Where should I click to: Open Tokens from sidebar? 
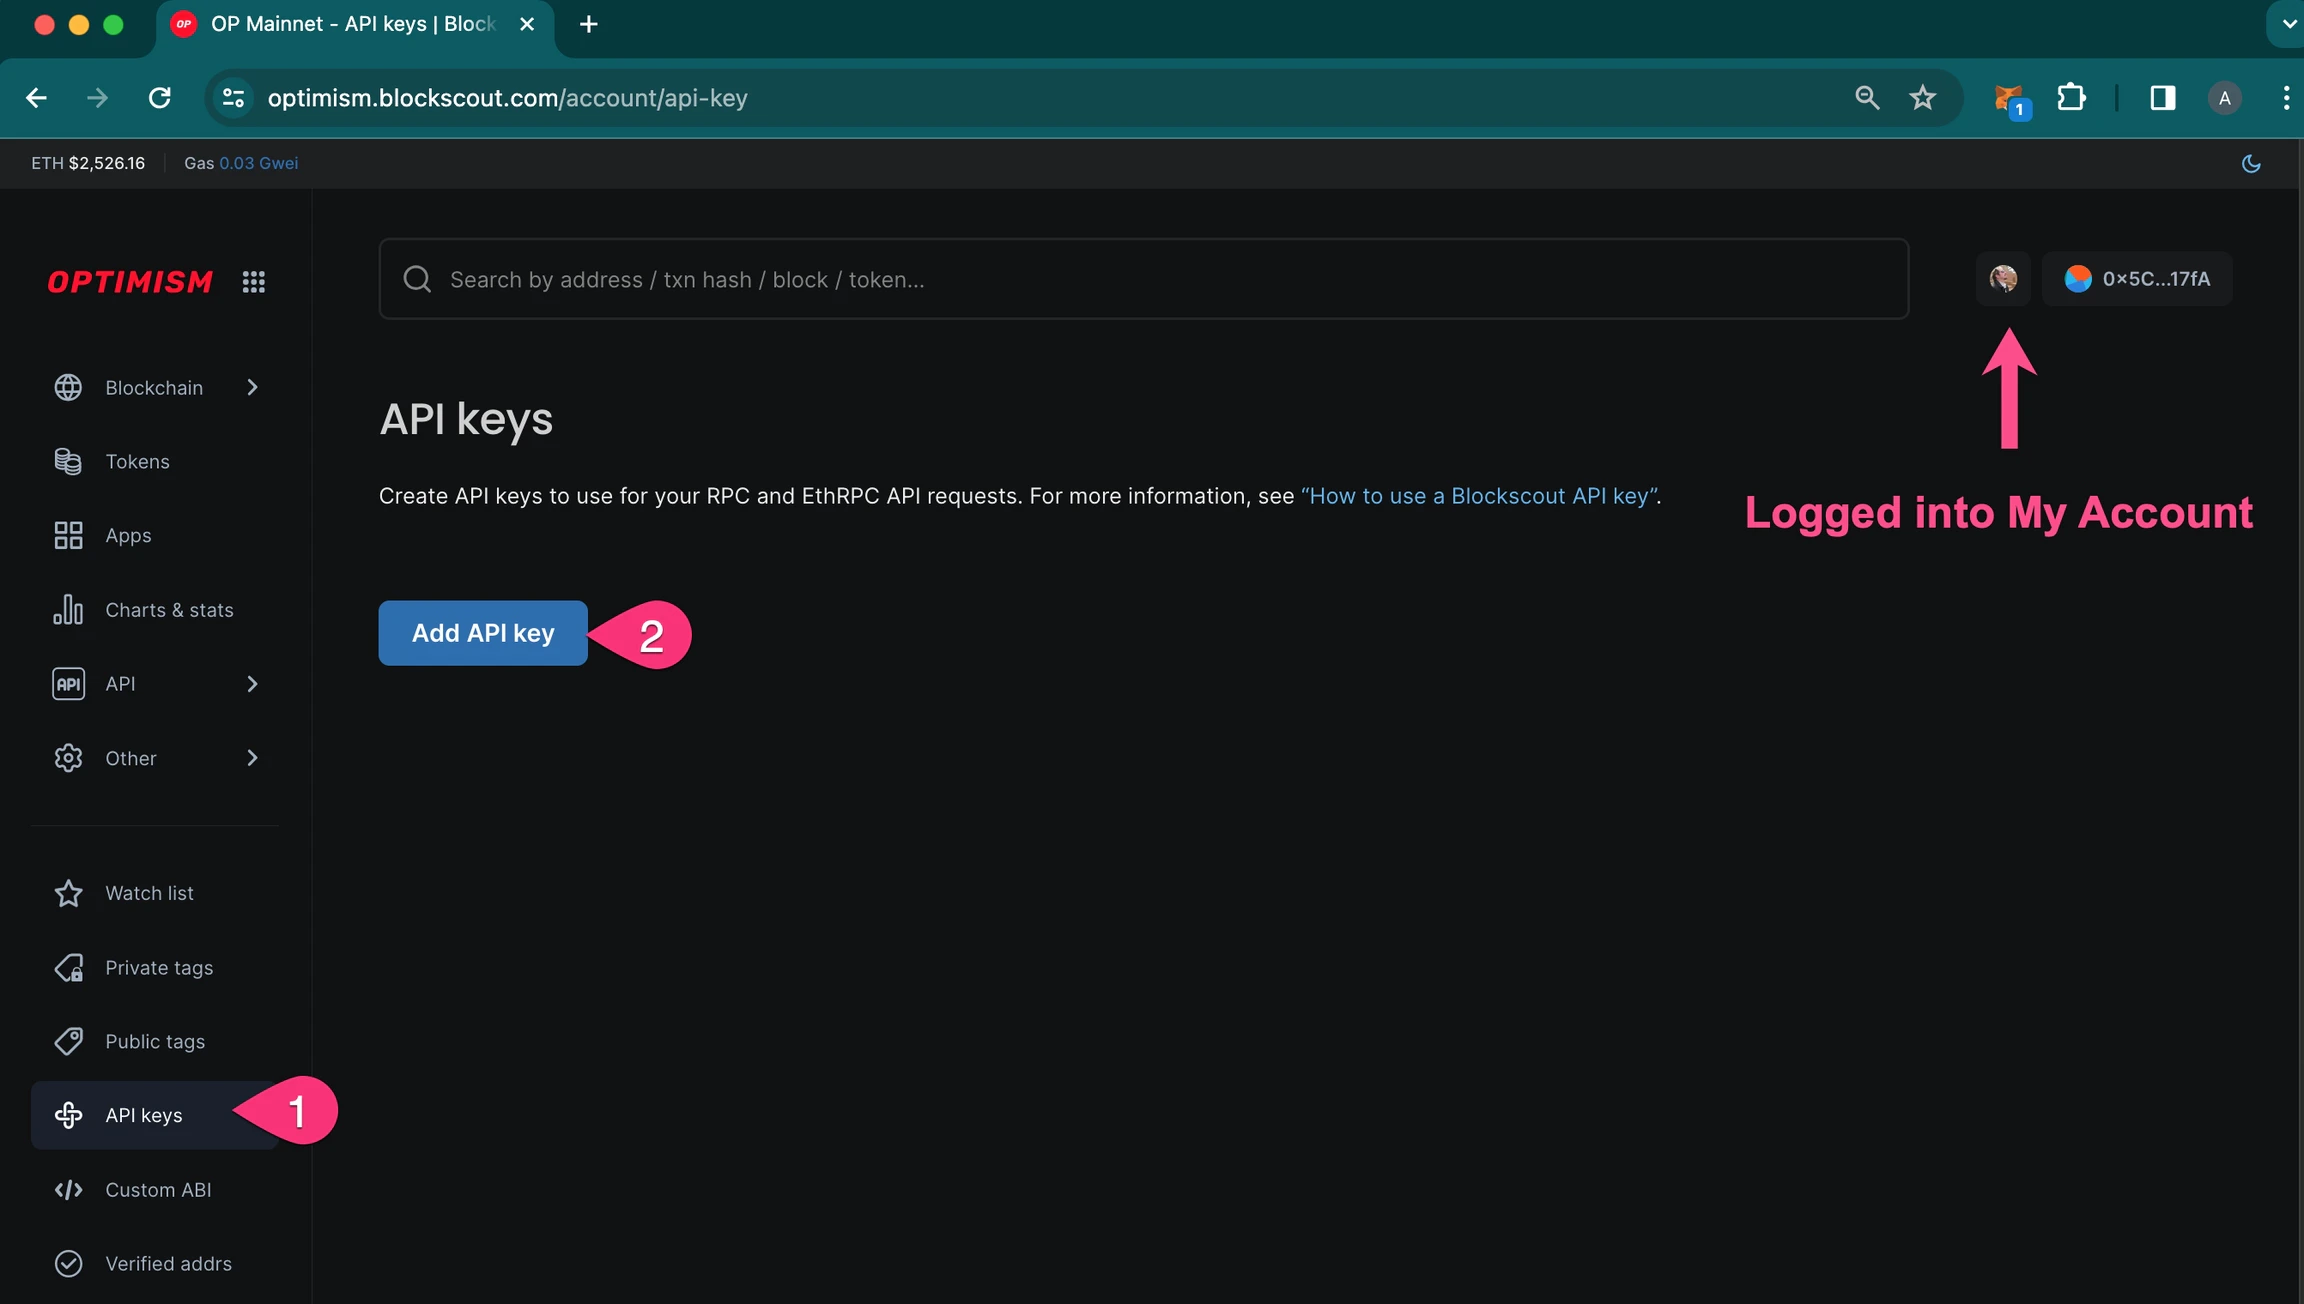[x=137, y=461]
